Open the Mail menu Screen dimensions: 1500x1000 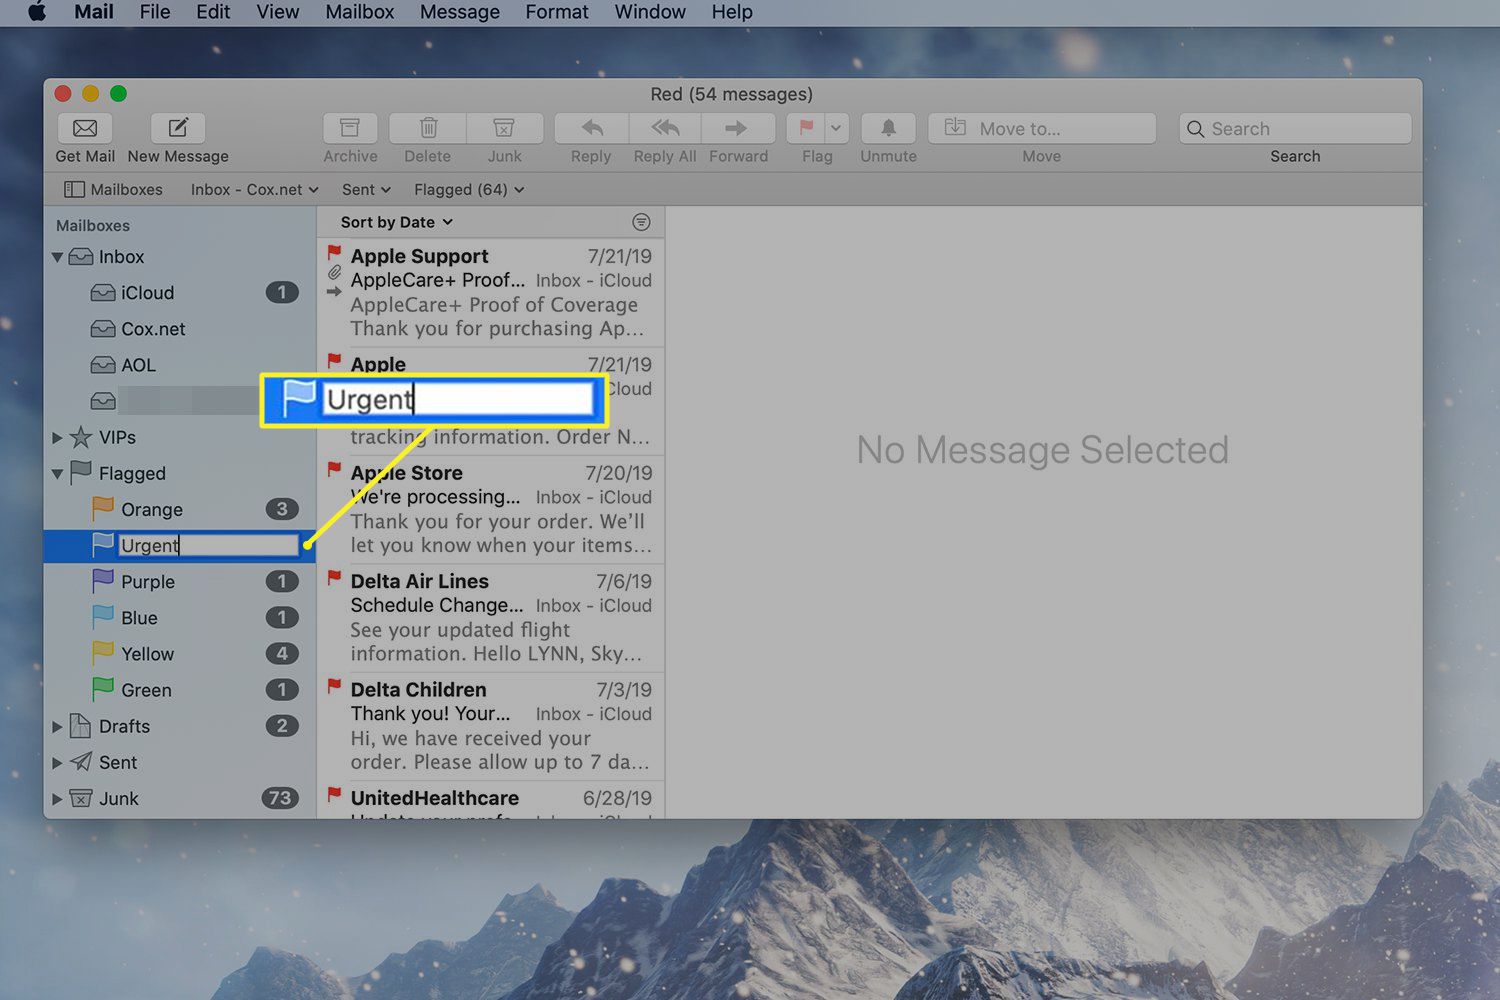[x=94, y=12]
